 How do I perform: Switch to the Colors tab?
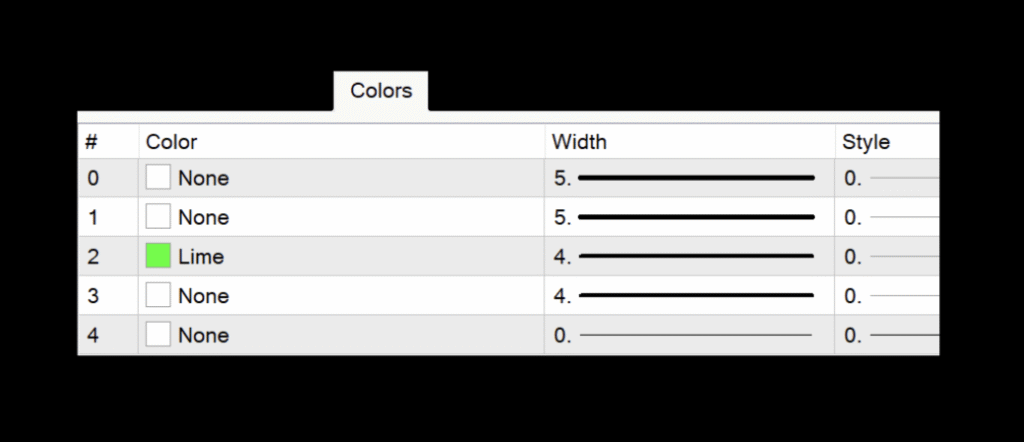[381, 91]
